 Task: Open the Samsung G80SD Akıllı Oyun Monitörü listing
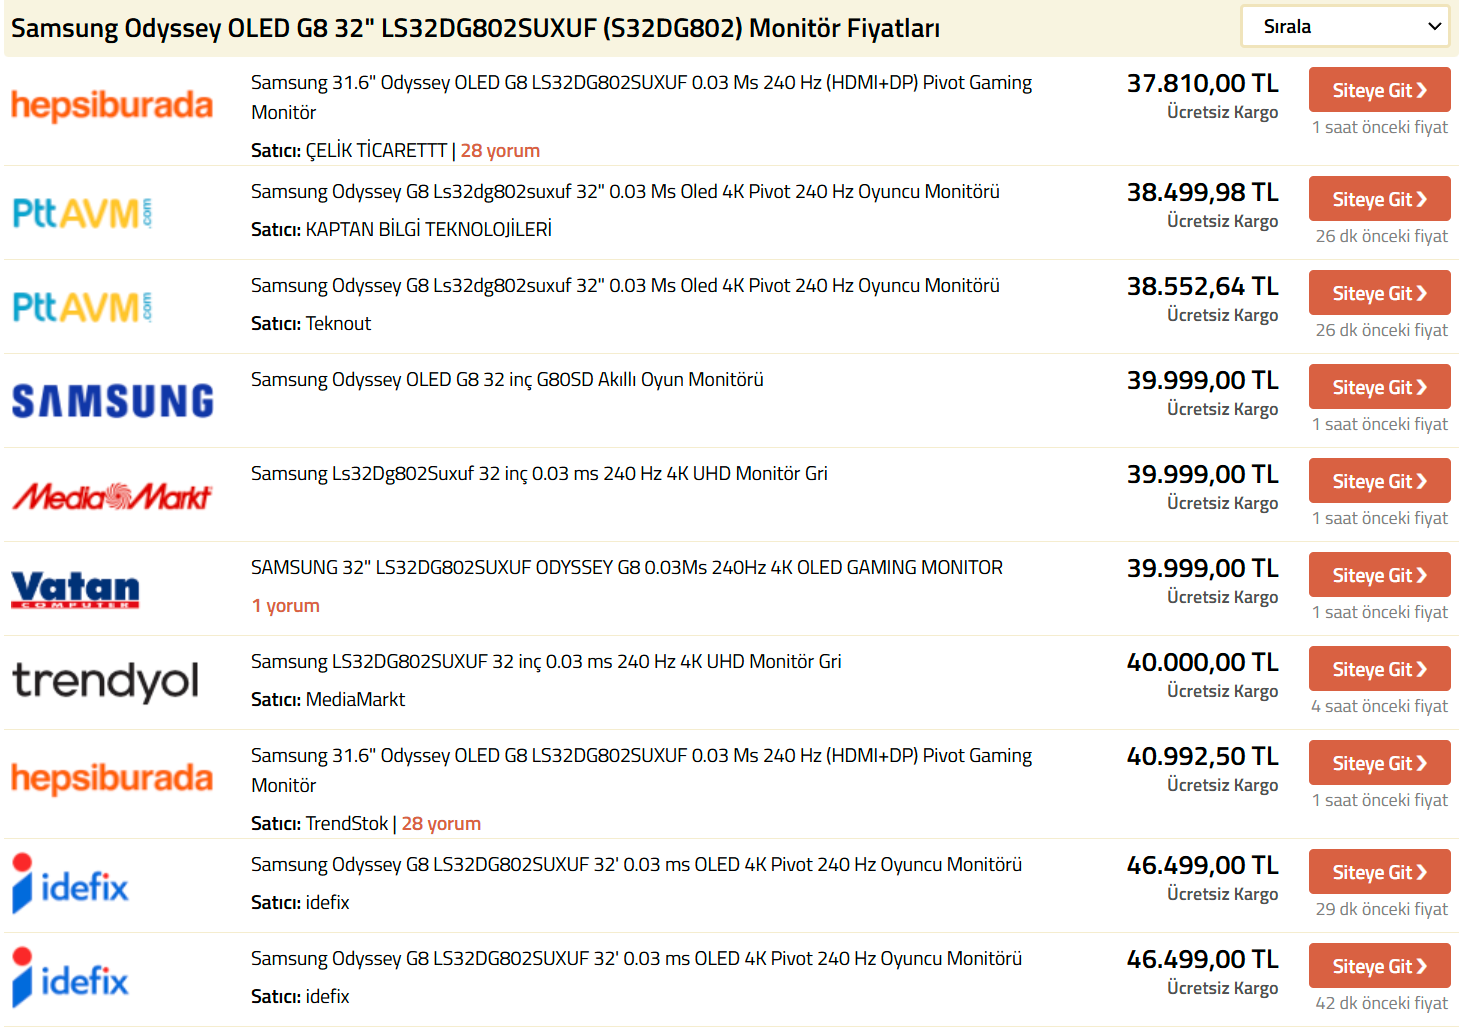[507, 380]
